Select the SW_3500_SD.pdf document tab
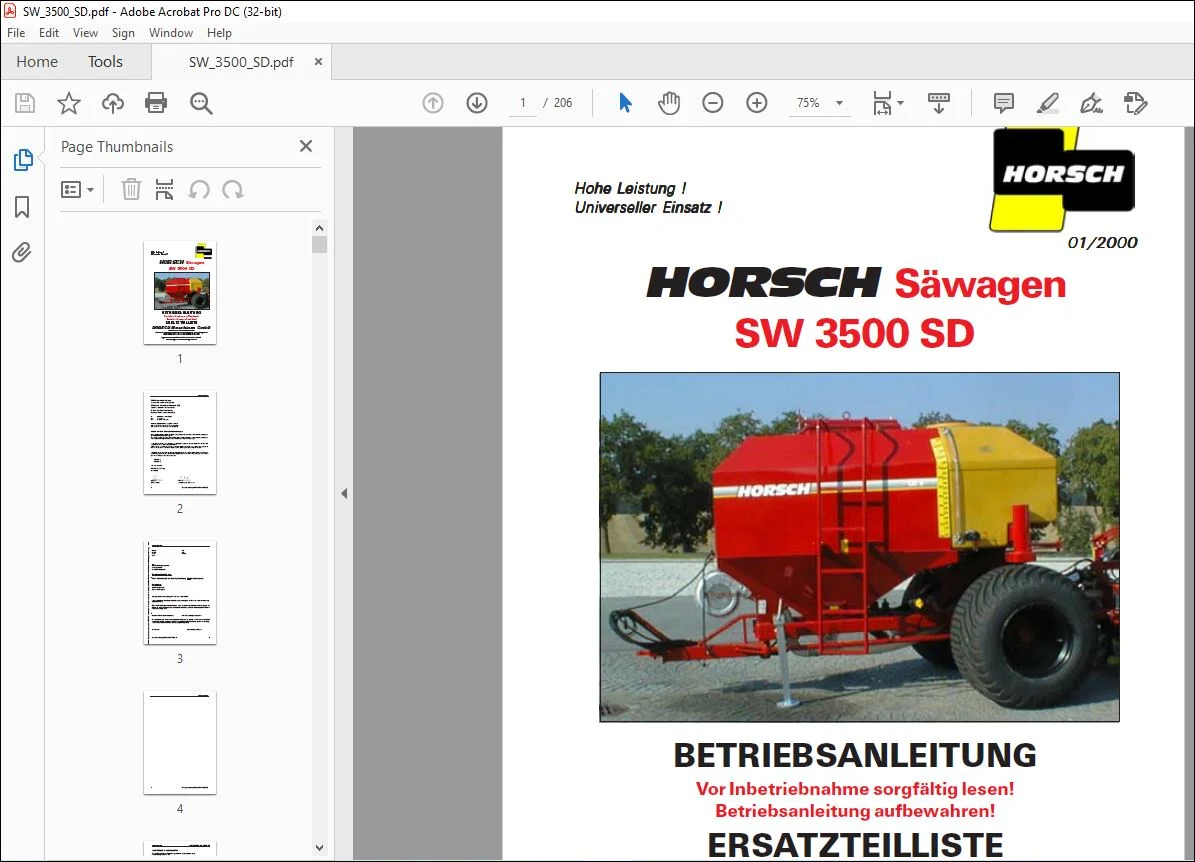 click(x=241, y=62)
